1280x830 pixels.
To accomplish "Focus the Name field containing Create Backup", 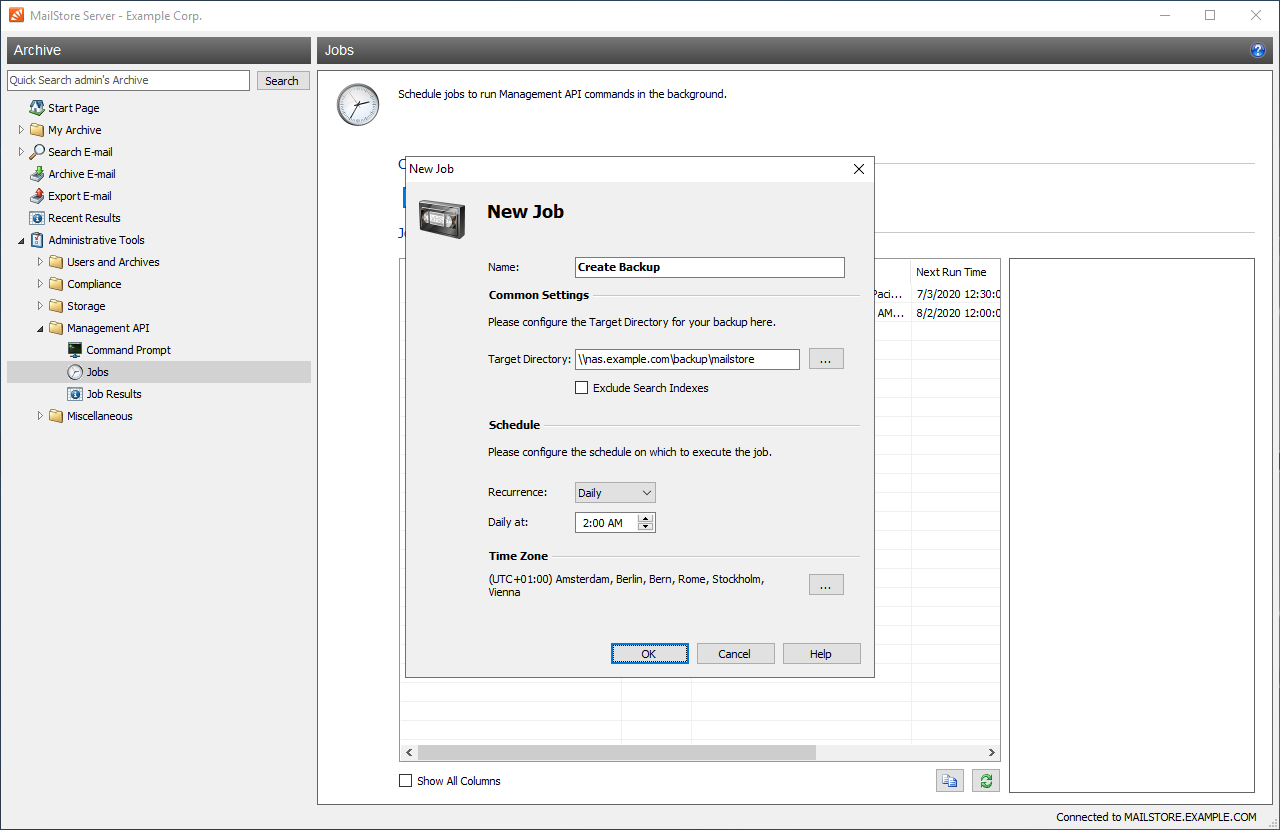I will click(x=710, y=267).
